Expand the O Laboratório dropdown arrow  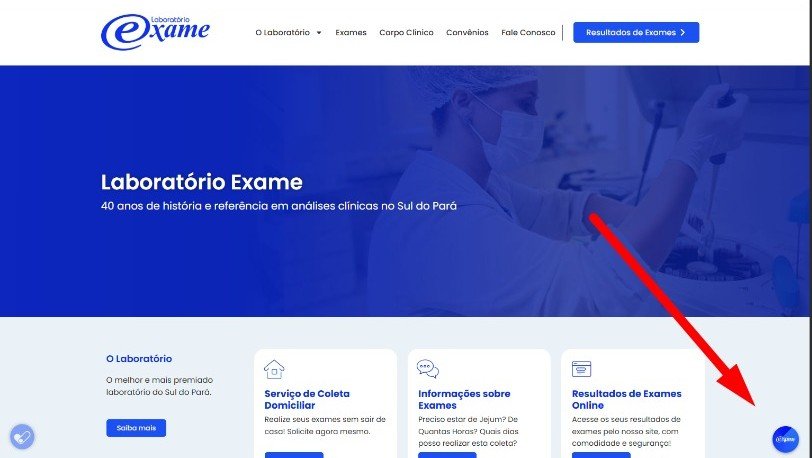click(319, 33)
